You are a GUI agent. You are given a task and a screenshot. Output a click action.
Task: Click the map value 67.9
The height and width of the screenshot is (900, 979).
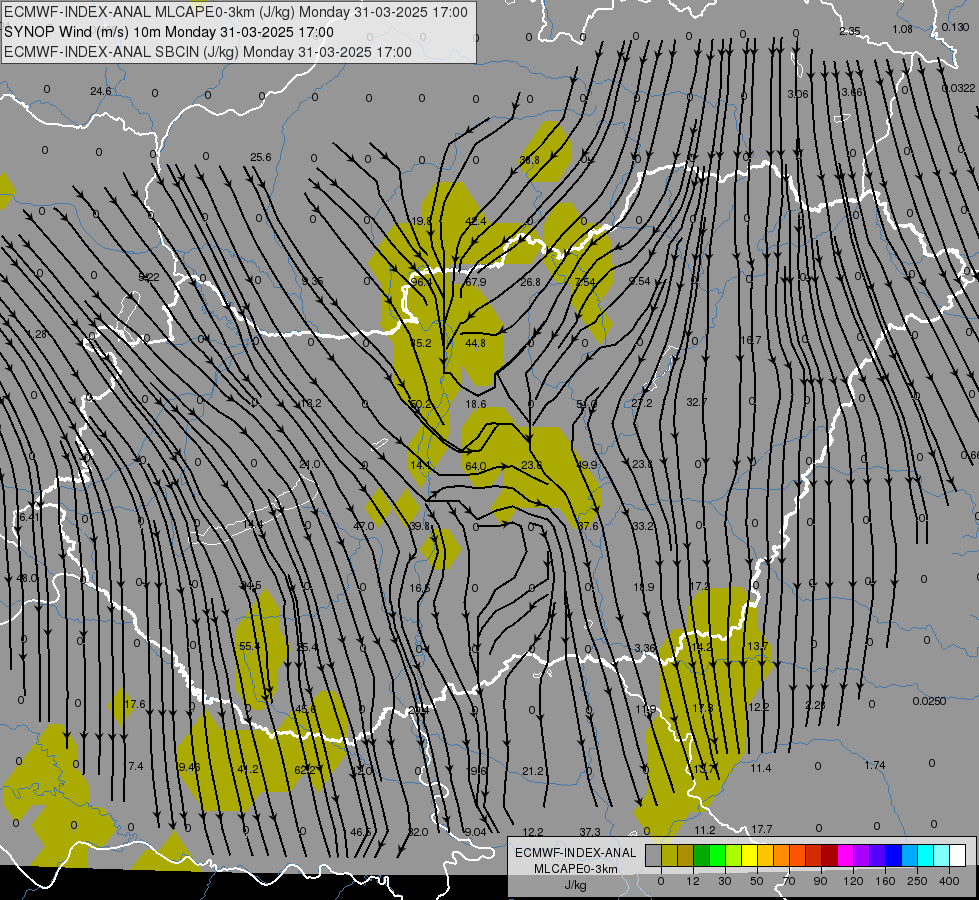coord(475,282)
